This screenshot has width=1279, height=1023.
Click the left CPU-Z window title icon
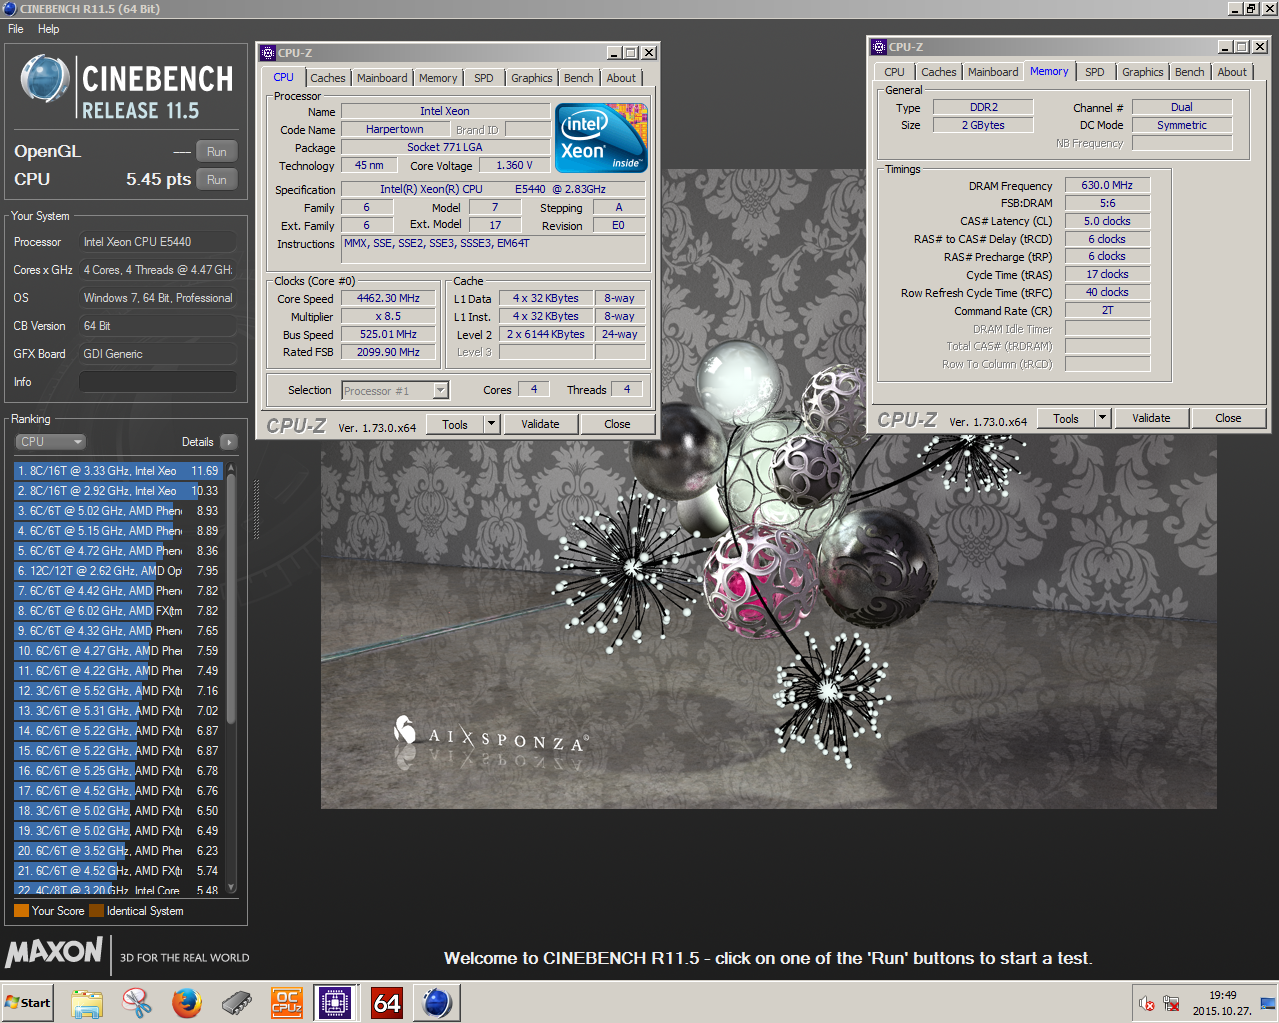coord(268,53)
